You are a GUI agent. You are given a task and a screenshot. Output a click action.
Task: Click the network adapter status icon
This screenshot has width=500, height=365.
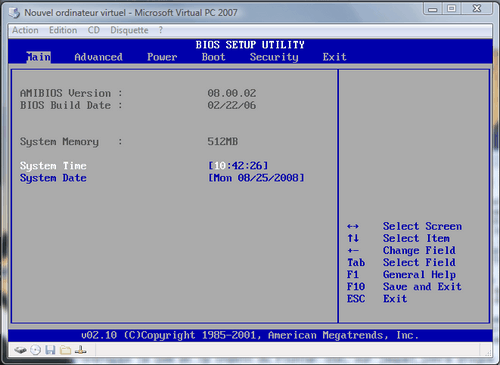coord(80,350)
